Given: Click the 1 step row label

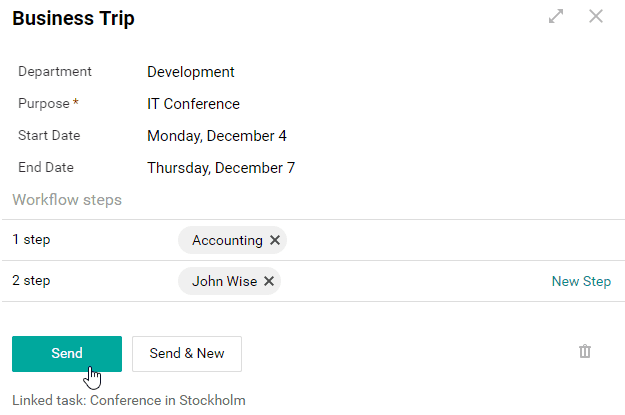Looking at the screenshot, I should [31, 239].
